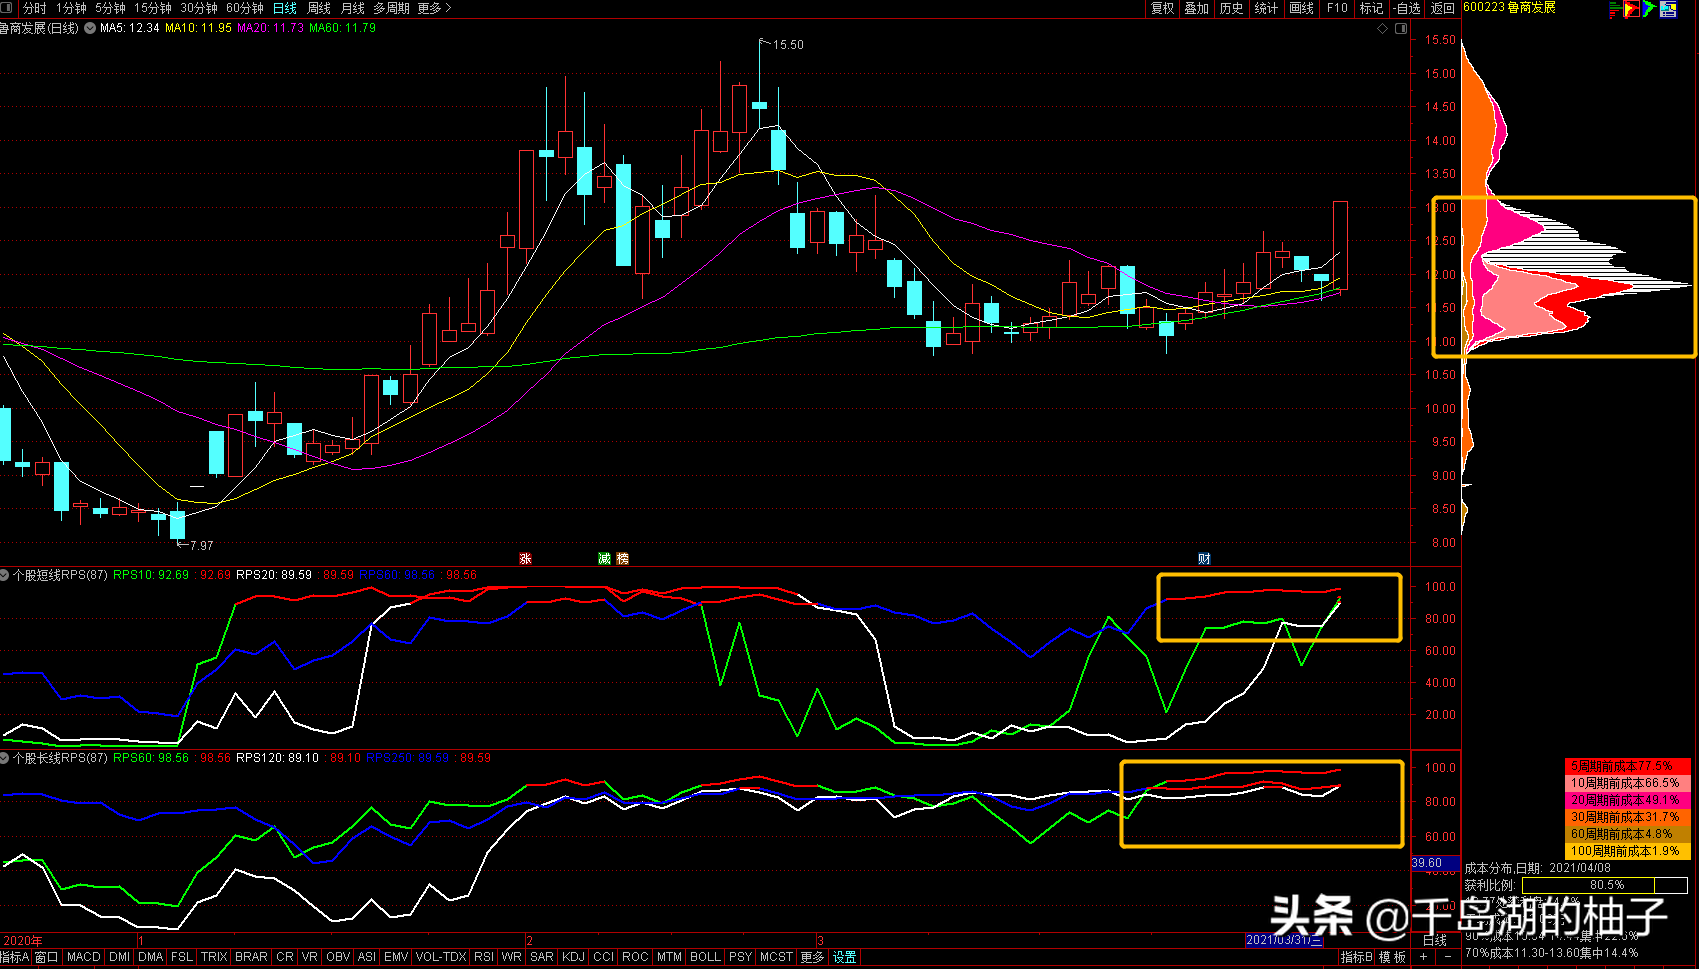Toggle the panel icon at top-left corner

coord(6,8)
